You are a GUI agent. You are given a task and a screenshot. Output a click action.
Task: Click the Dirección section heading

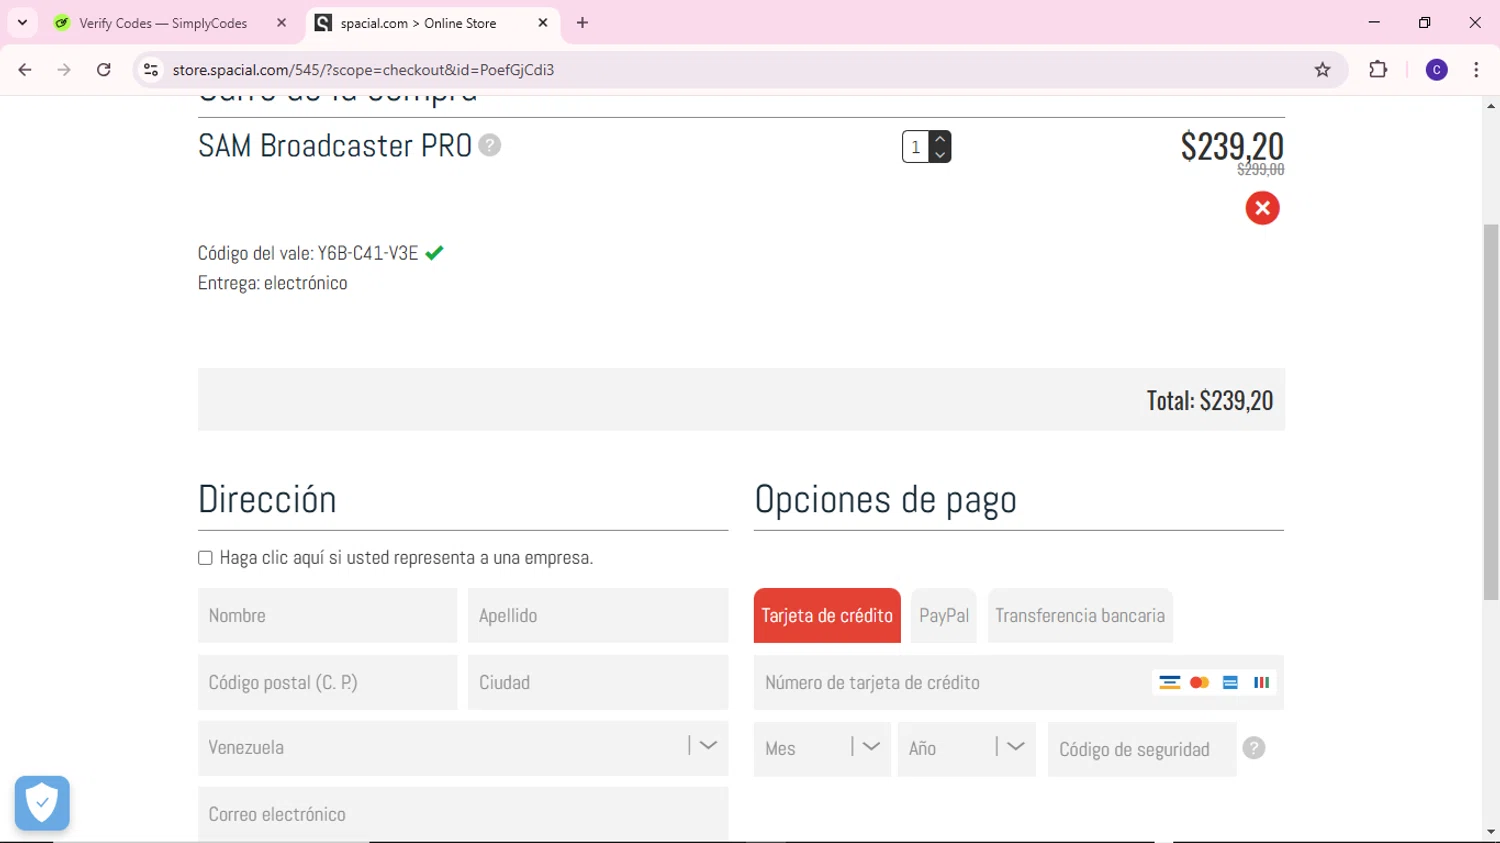[x=267, y=499]
